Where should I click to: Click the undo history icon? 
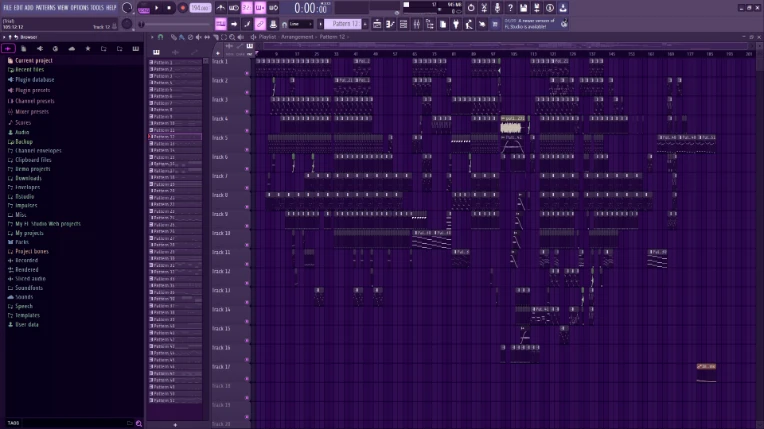click(471, 8)
